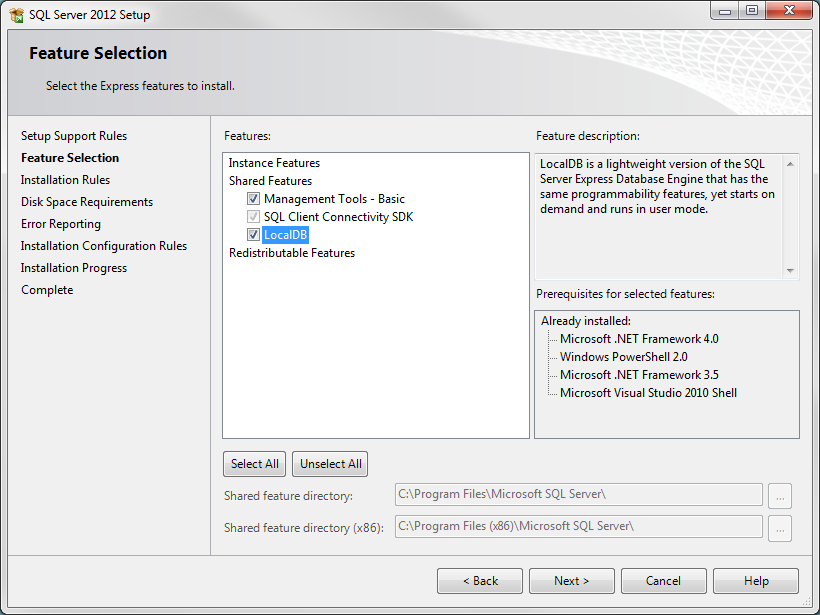Cancel the SQL Server setup

tap(664, 581)
